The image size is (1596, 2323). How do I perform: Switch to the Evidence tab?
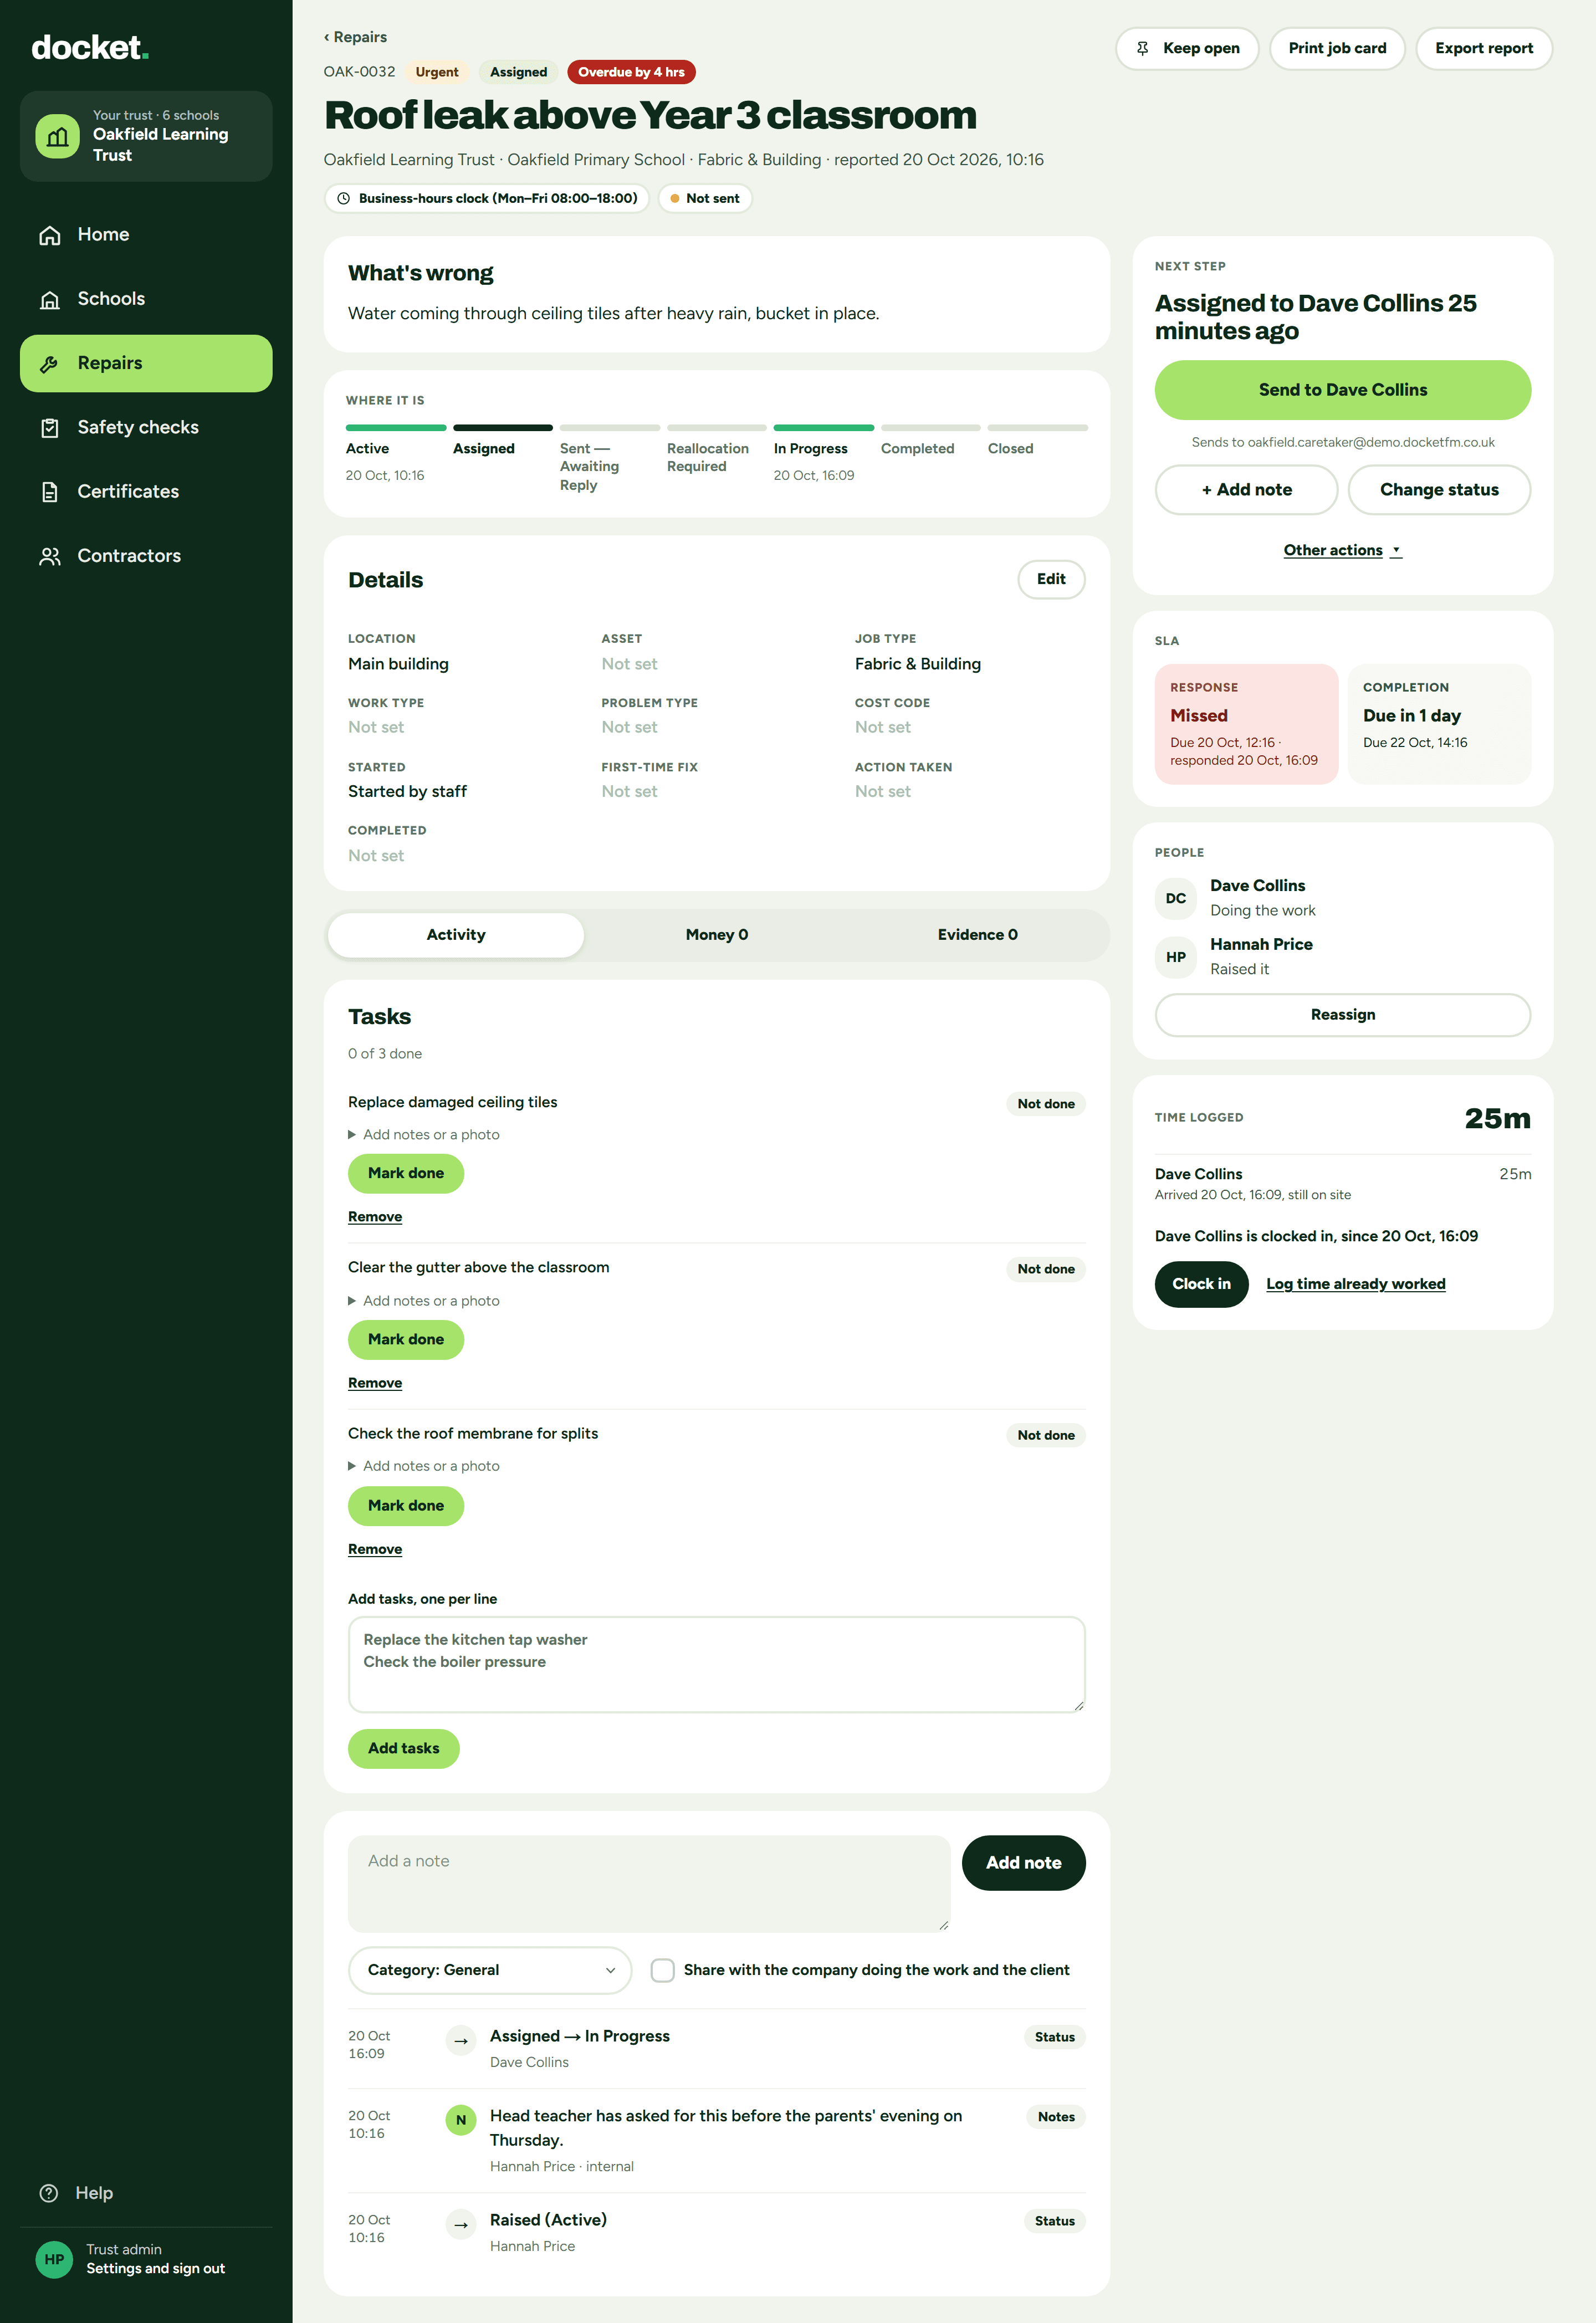click(x=977, y=935)
